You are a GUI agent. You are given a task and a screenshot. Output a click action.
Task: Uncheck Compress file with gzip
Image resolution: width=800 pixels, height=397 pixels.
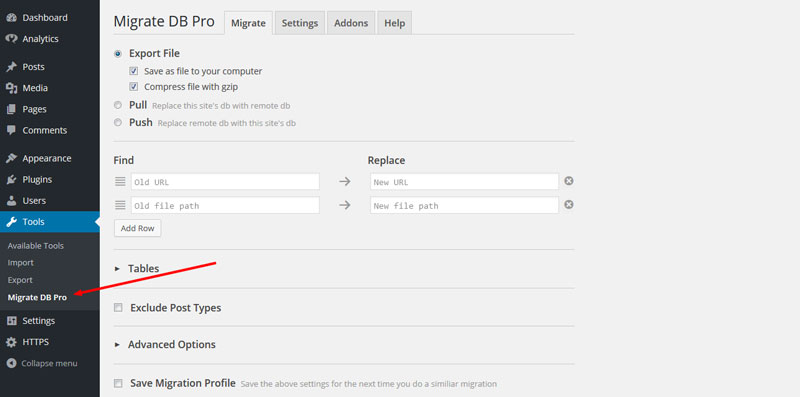(134, 87)
